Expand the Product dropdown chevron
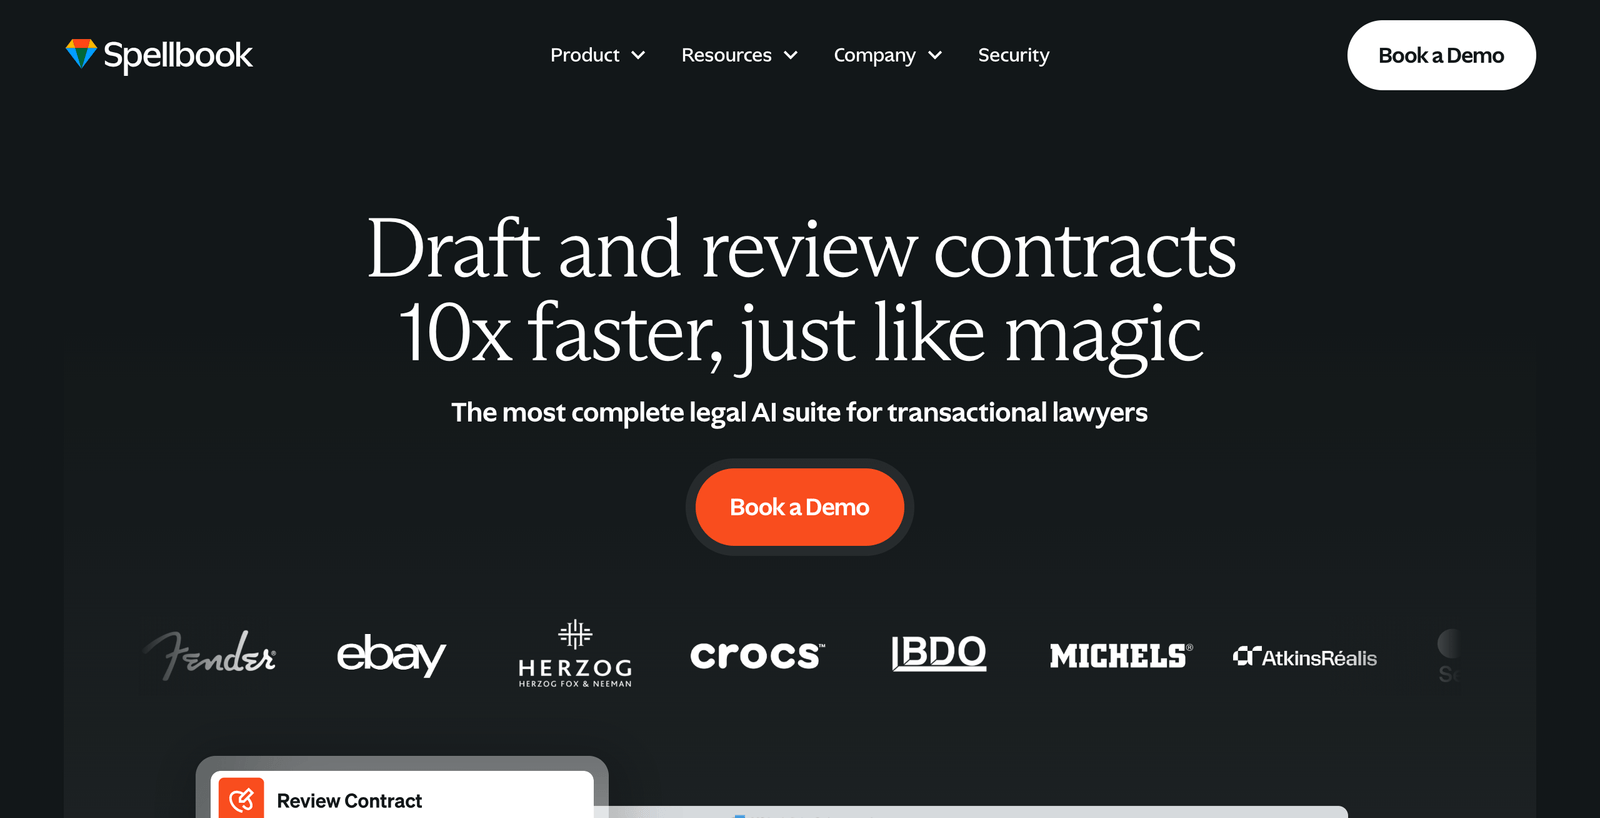The height and width of the screenshot is (818, 1600). pyautogui.click(x=638, y=55)
